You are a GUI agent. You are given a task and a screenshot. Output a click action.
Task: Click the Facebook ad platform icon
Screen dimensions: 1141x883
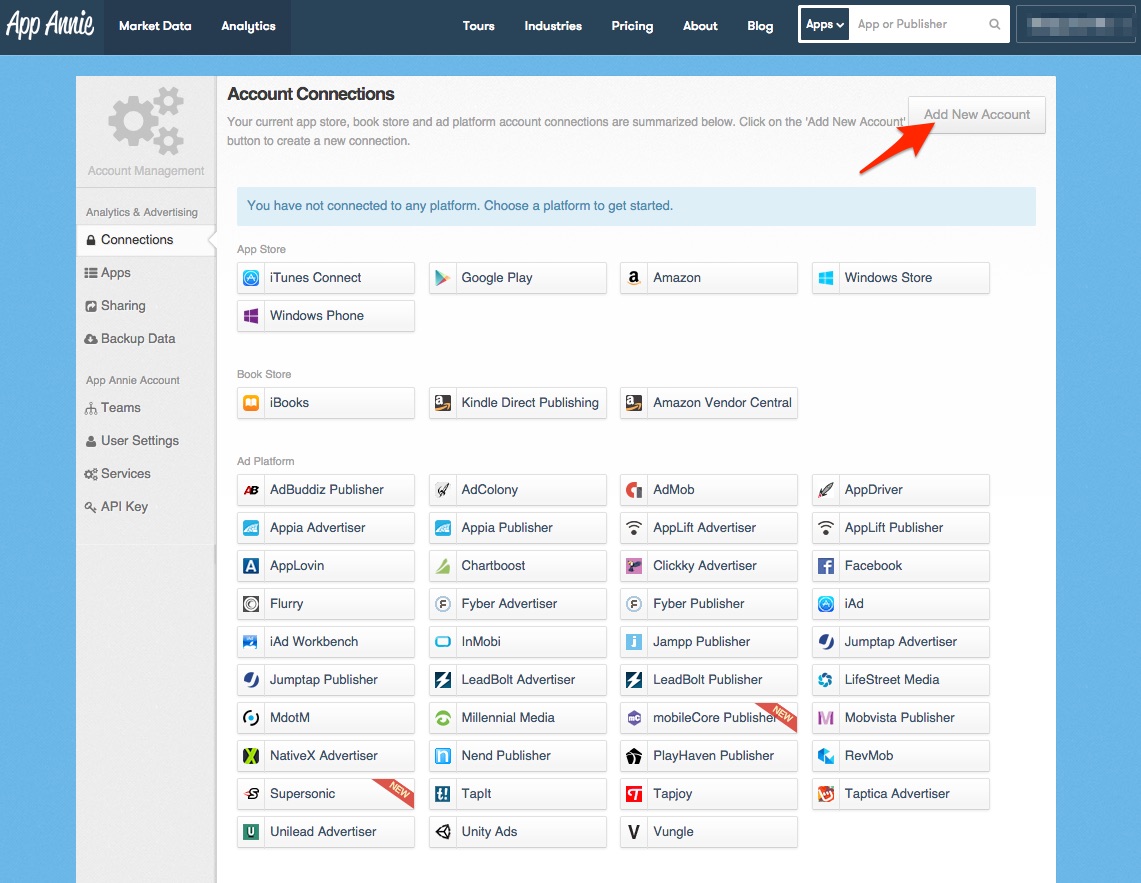tap(825, 566)
